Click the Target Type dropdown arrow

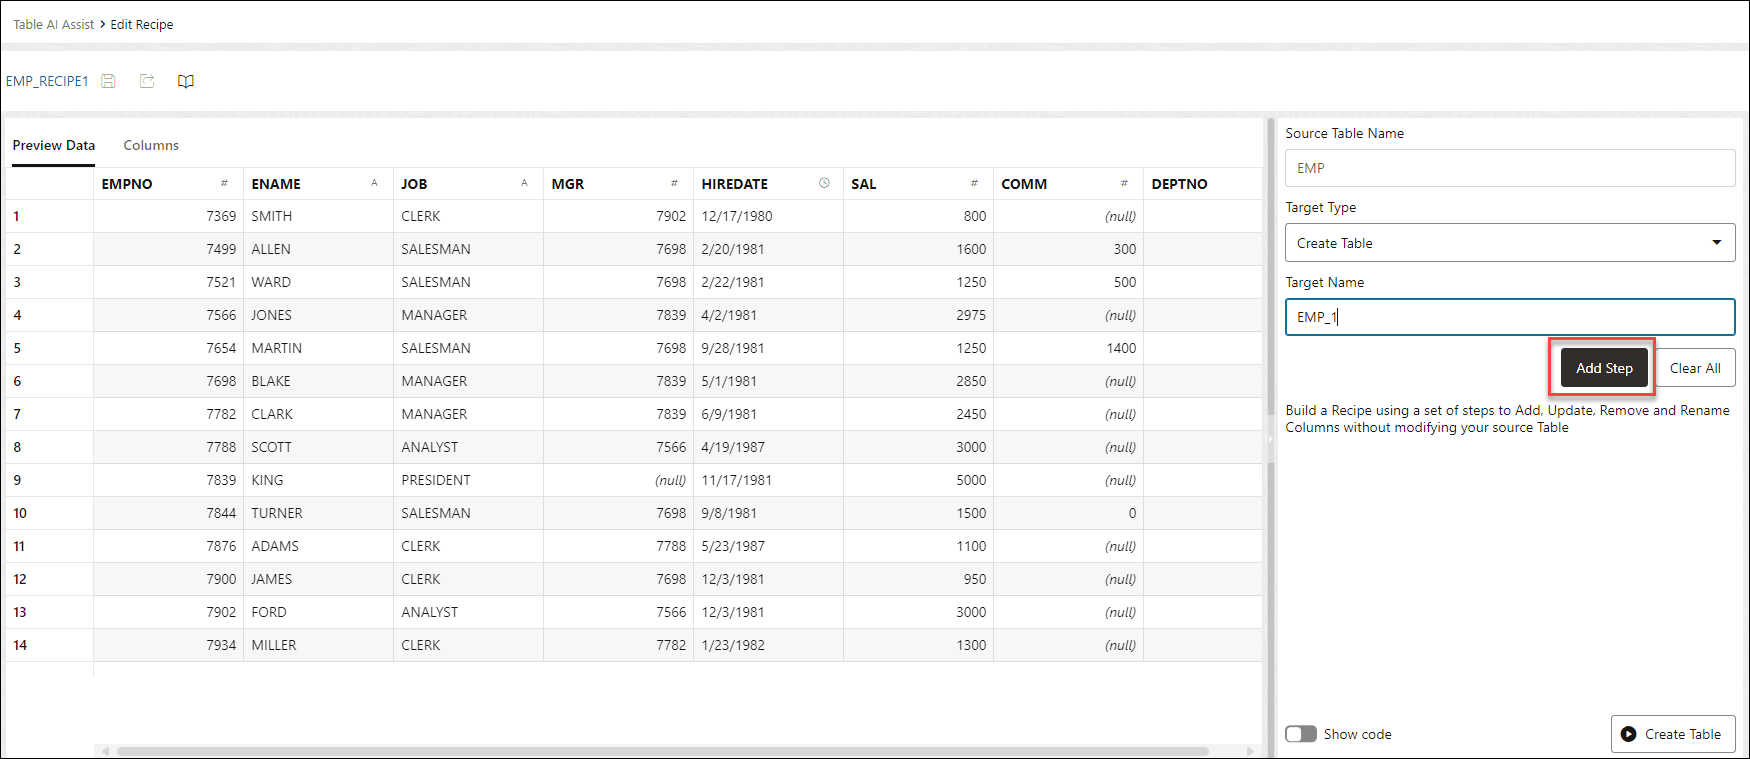pyautogui.click(x=1716, y=243)
